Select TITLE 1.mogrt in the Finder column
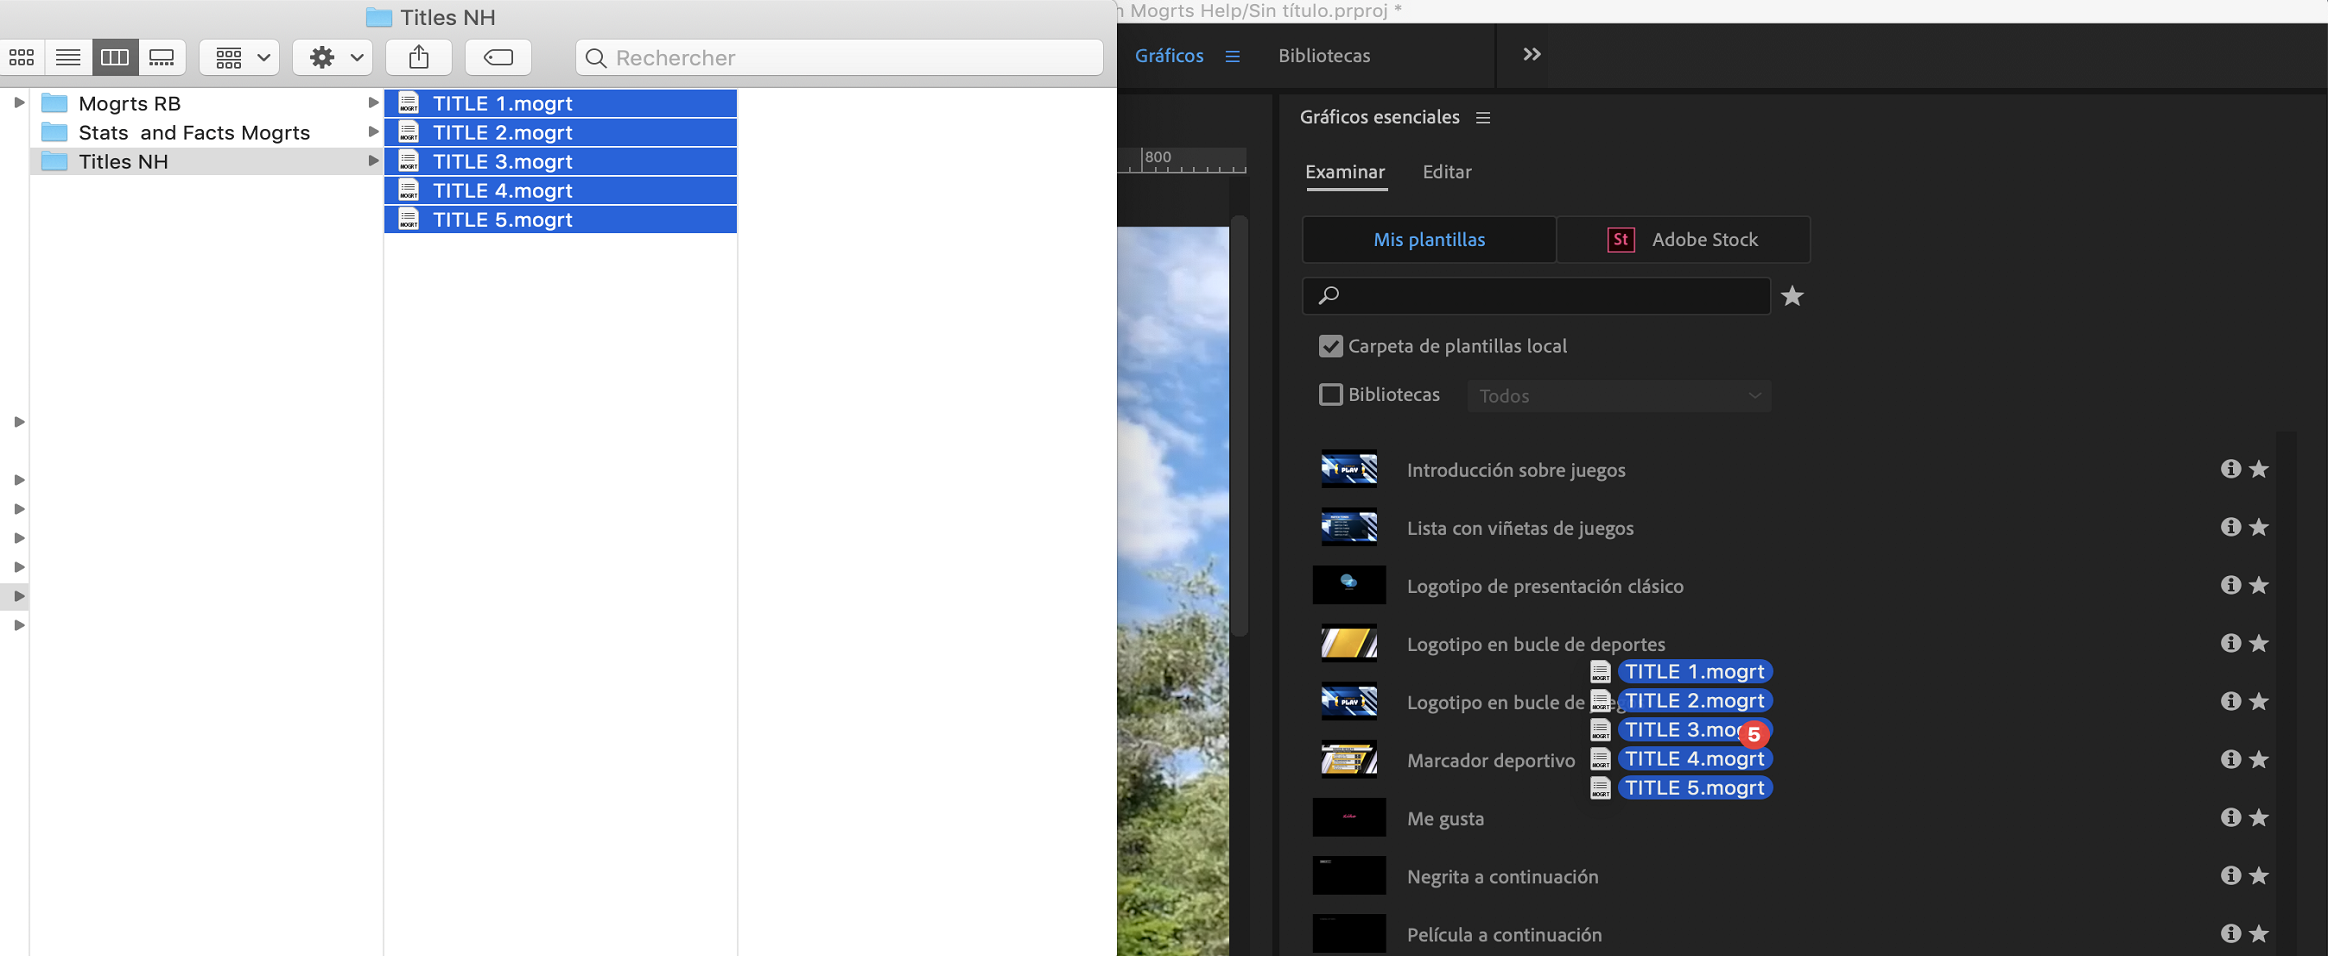The width and height of the screenshot is (2328, 956). 561,103
